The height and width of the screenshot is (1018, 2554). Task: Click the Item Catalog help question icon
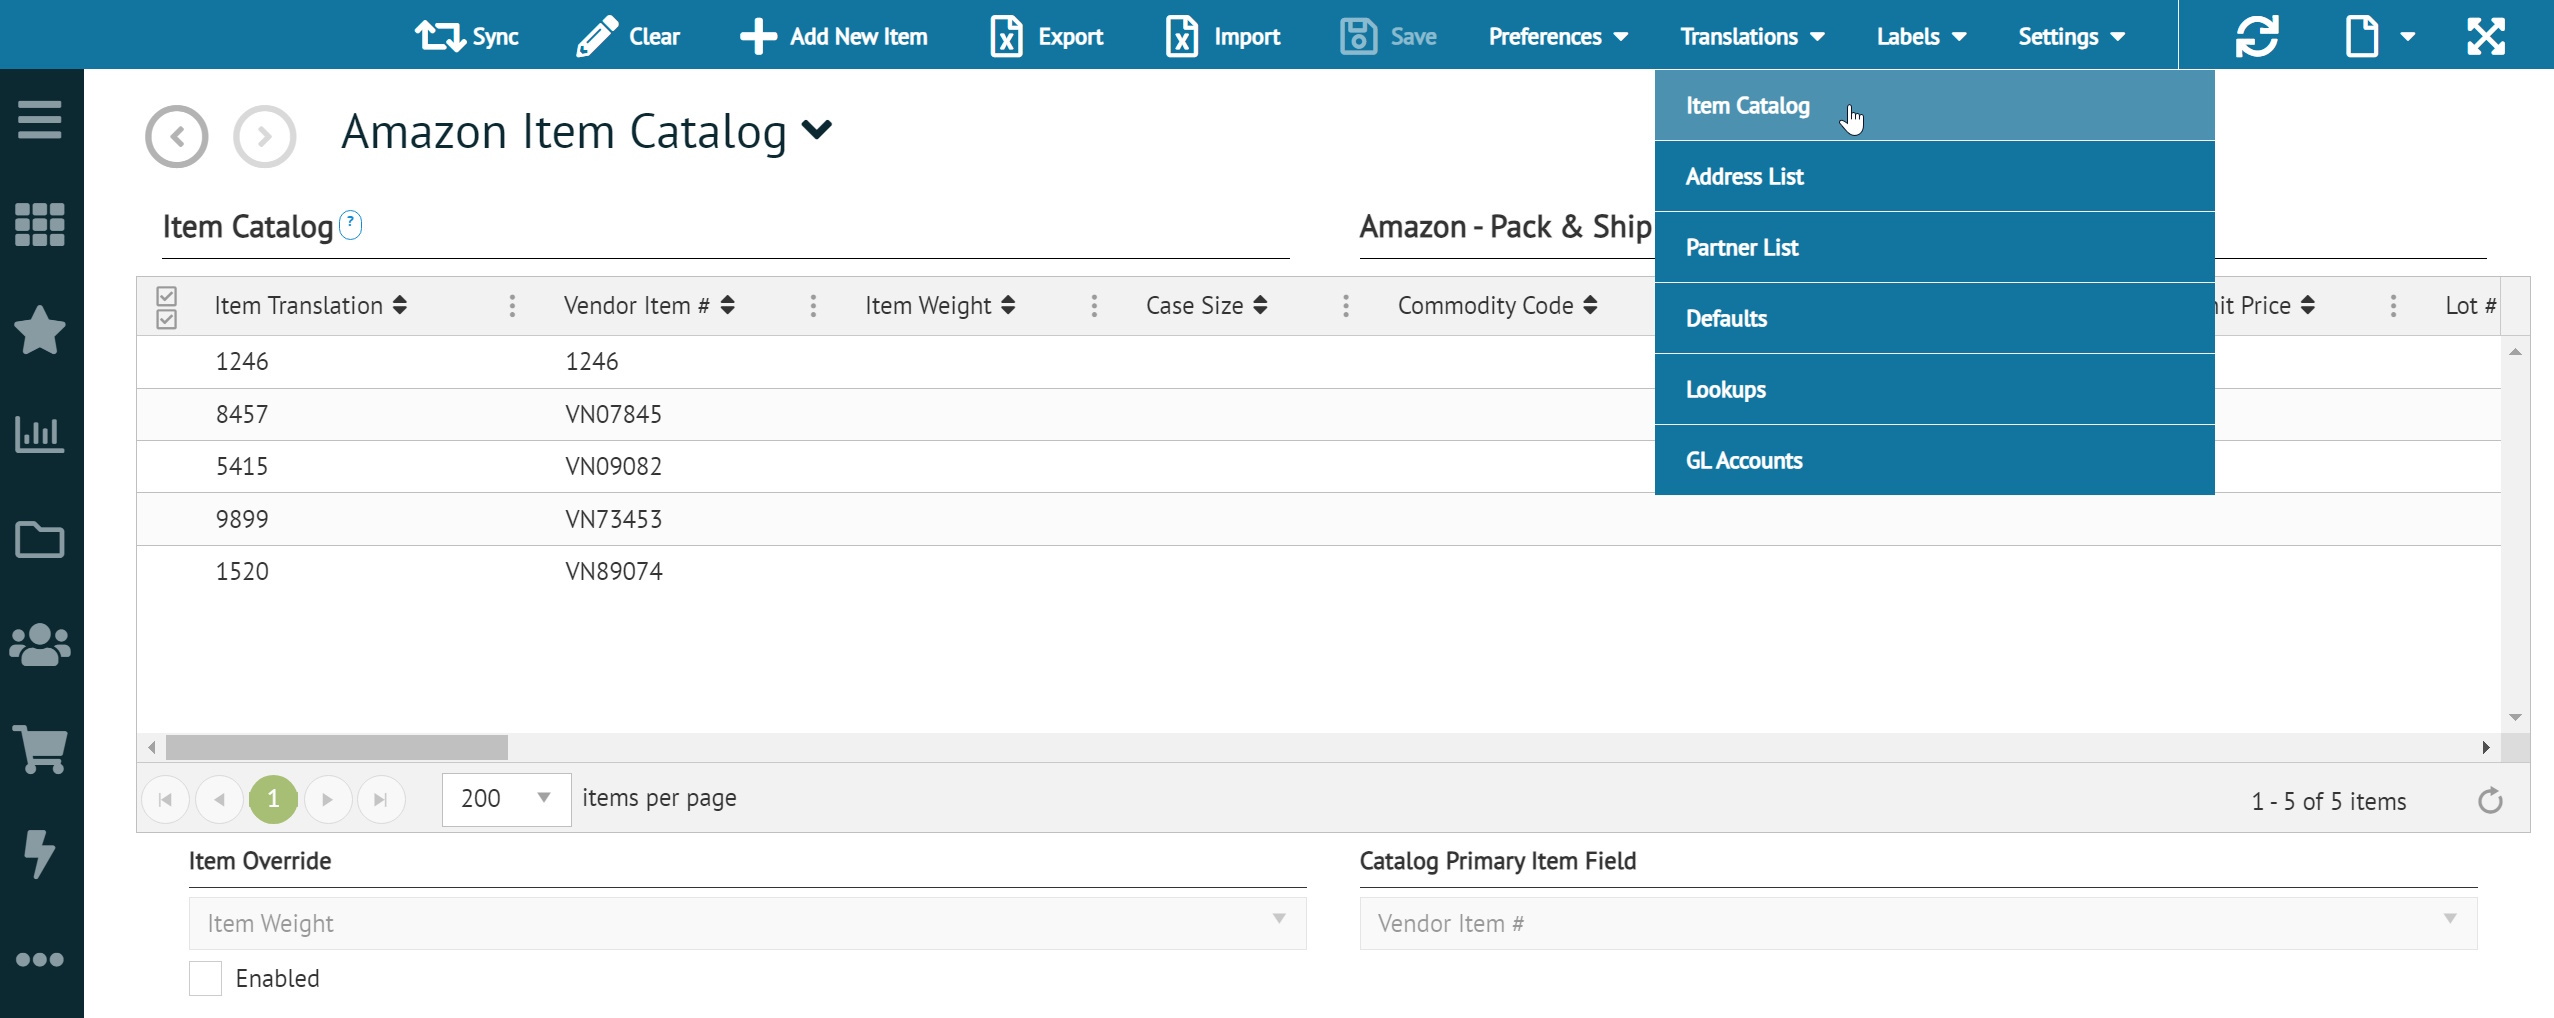click(350, 225)
